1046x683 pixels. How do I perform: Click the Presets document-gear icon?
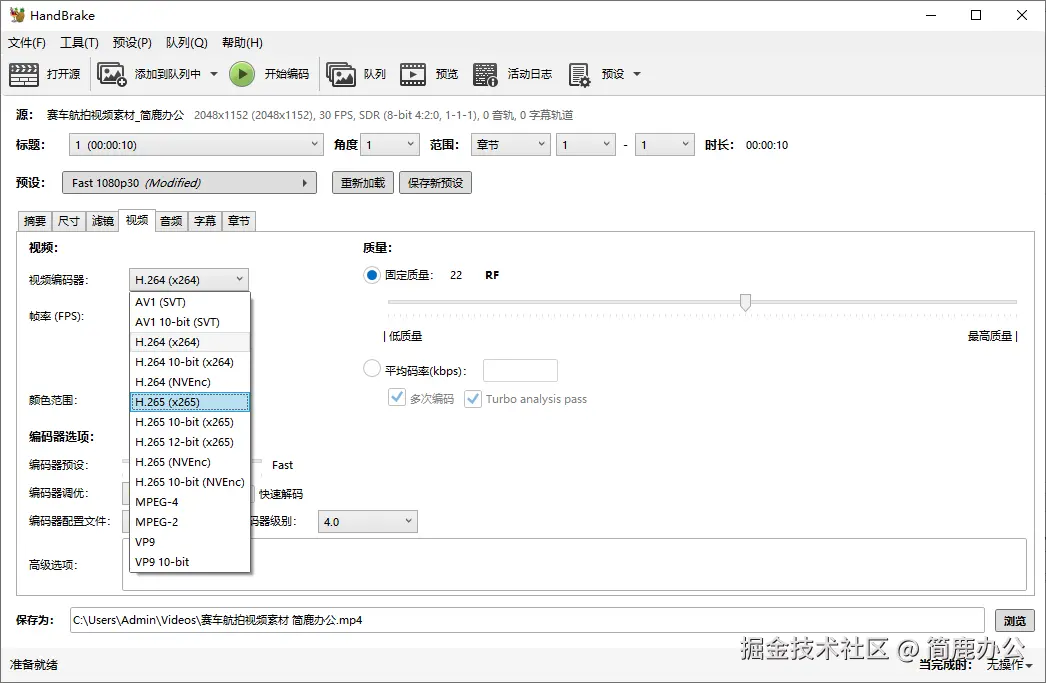click(x=579, y=75)
